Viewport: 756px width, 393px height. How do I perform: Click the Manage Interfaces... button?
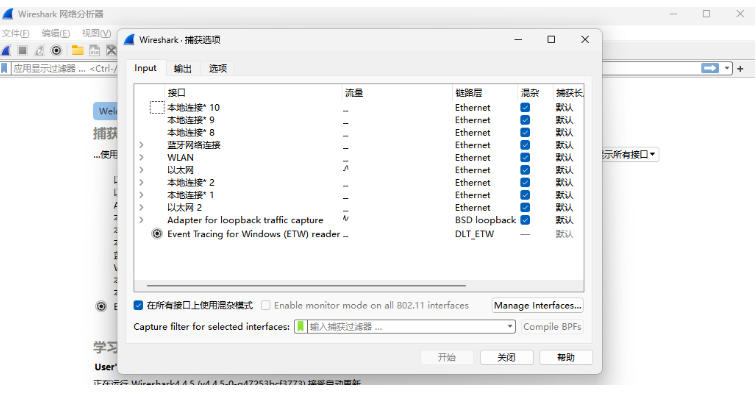(538, 306)
